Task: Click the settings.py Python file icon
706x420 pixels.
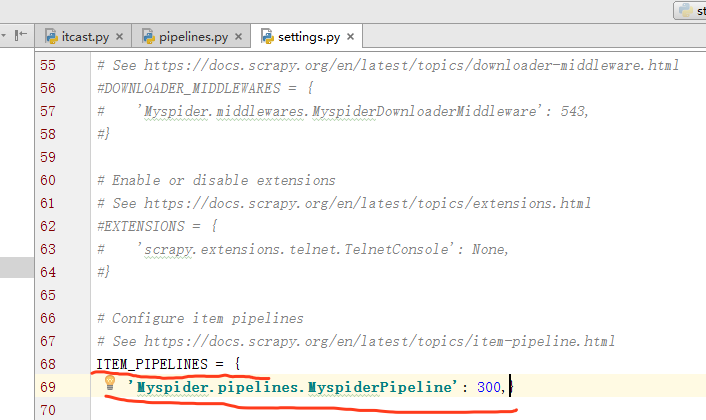Action: (x=267, y=36)
